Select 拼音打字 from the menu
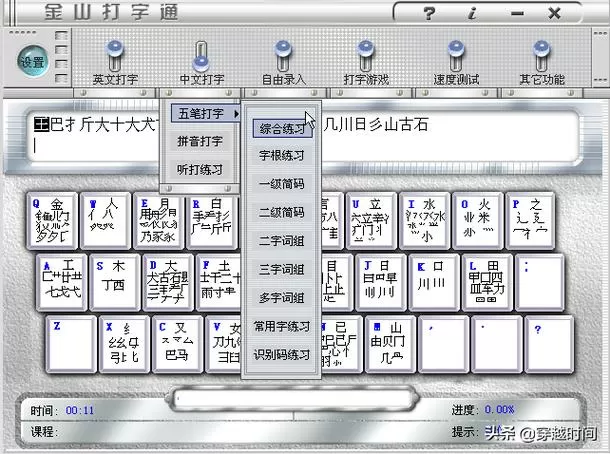The width and height of the screenshot is (610, 454). 200,141
